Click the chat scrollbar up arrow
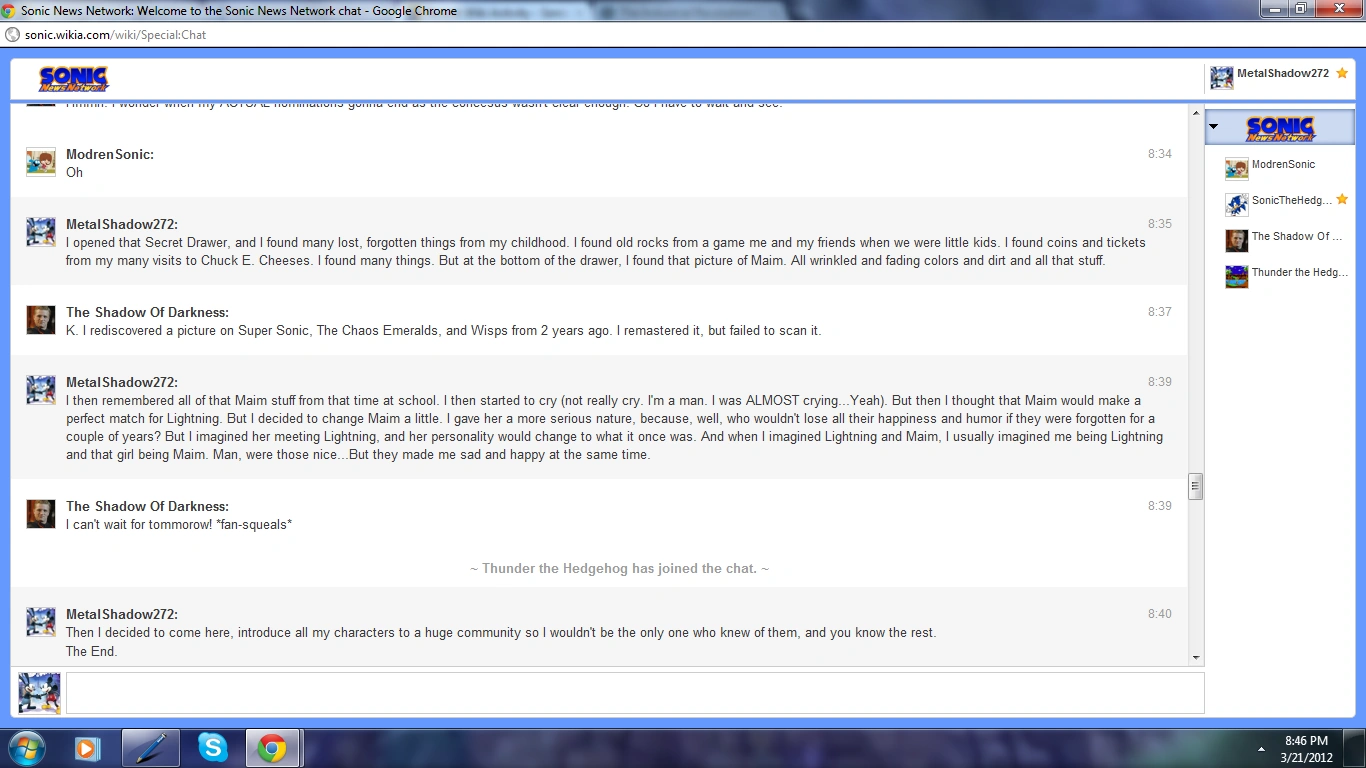The height and width of the screenshot is (768, 1366). 1195,114
